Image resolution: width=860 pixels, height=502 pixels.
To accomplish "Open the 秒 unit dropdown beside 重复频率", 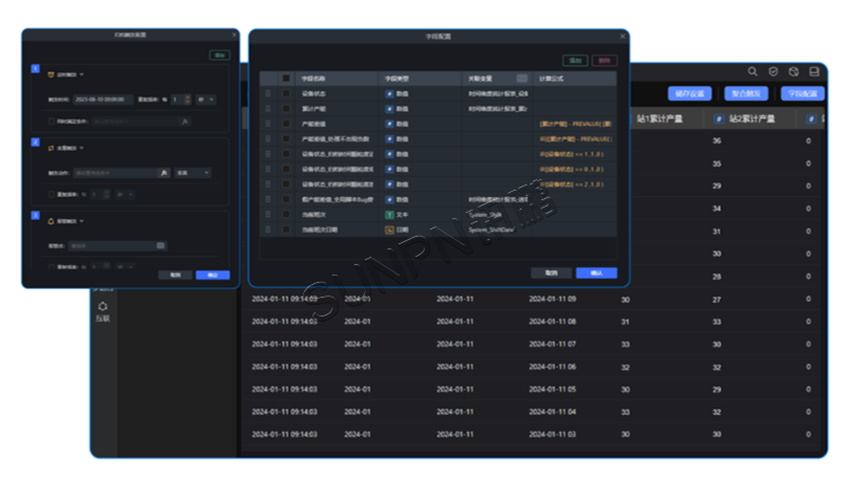I will [x=205, y=100].
